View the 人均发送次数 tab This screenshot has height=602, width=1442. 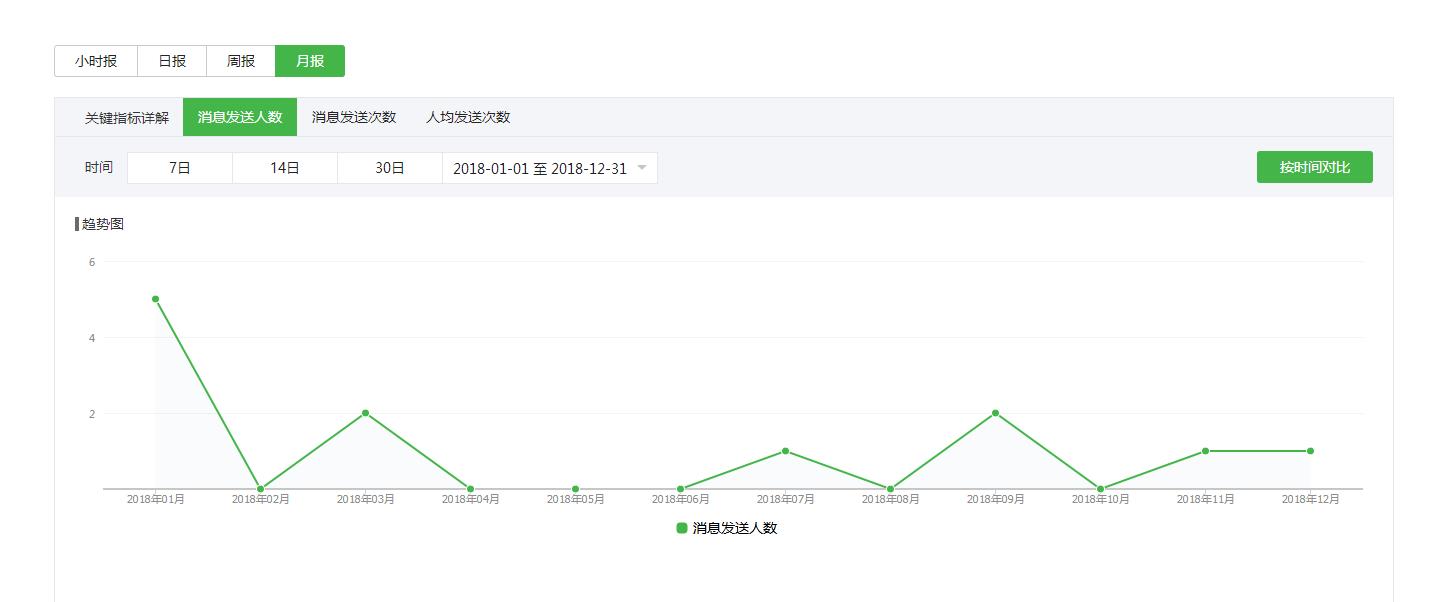(x=468, y=117)
